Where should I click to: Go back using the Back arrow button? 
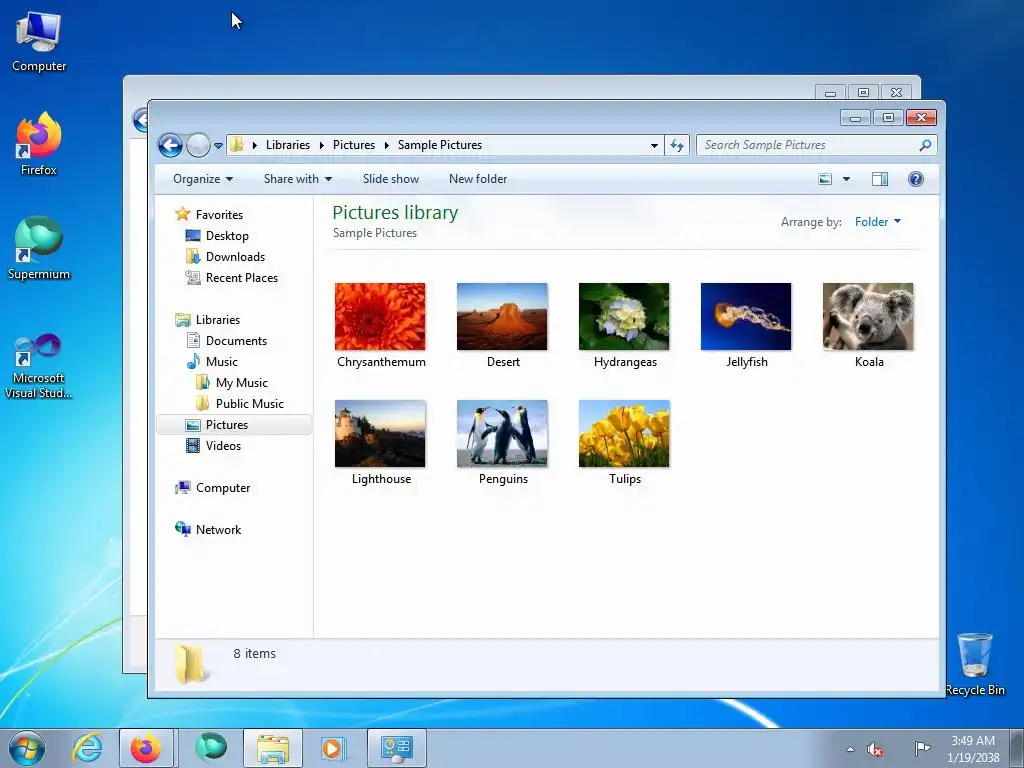[170, 145]
